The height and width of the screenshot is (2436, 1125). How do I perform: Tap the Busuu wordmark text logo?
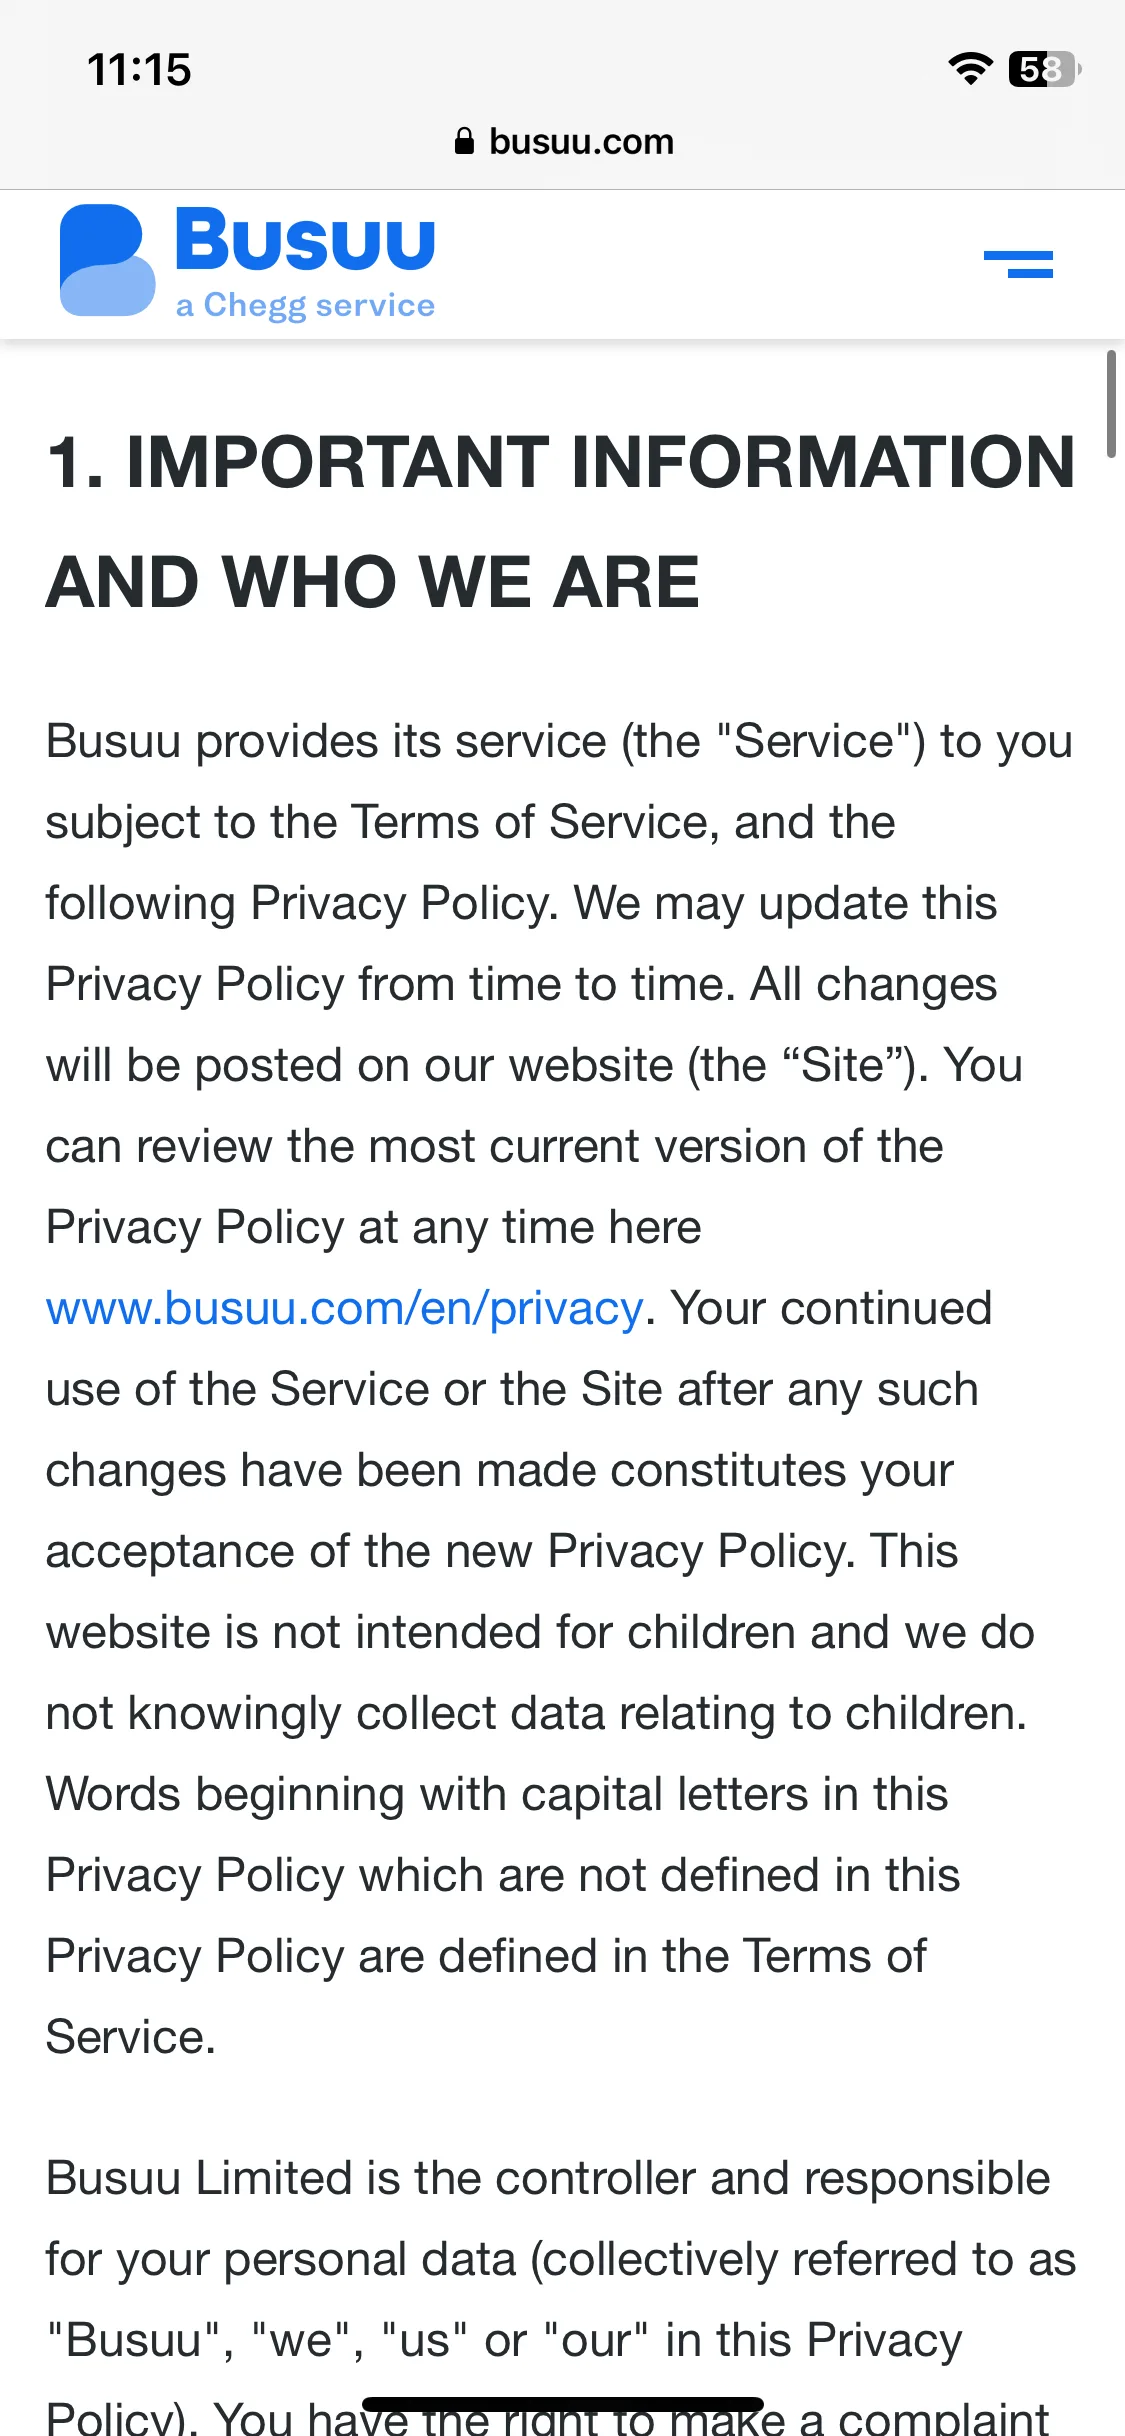coord(305,240)
